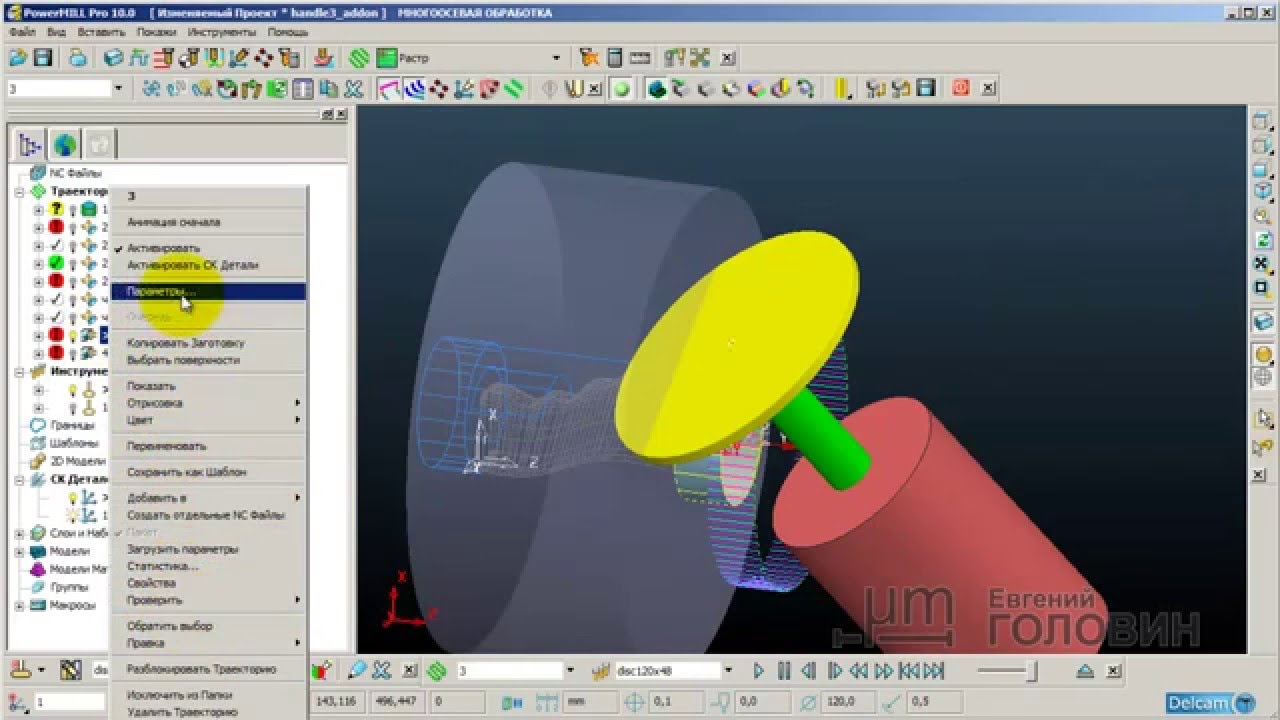Viewport: 1280px width, 720px height.
Task: Click the units icon in the status bar
Action: 546,702
